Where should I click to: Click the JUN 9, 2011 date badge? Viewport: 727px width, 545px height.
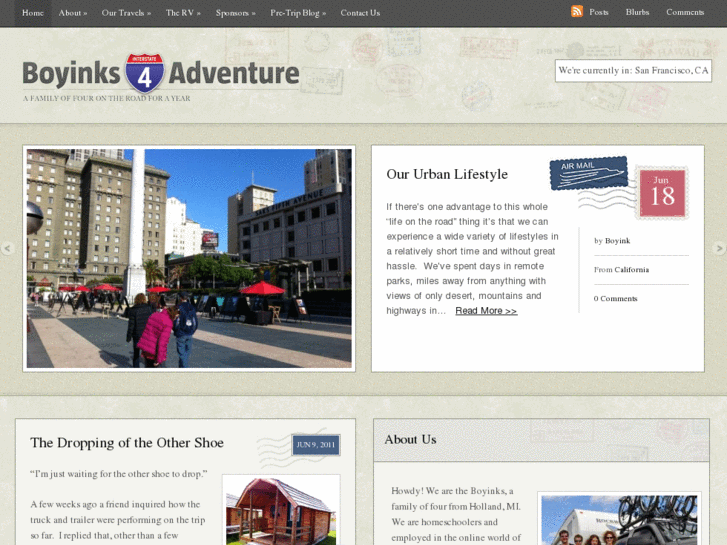click(316, 445)
